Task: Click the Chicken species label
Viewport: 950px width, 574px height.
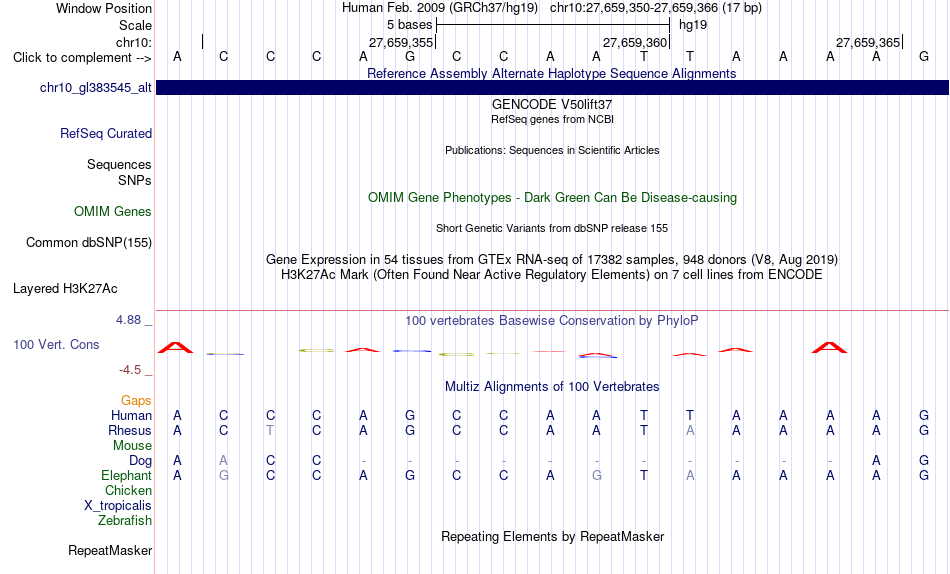Action: tap(128, 490)
